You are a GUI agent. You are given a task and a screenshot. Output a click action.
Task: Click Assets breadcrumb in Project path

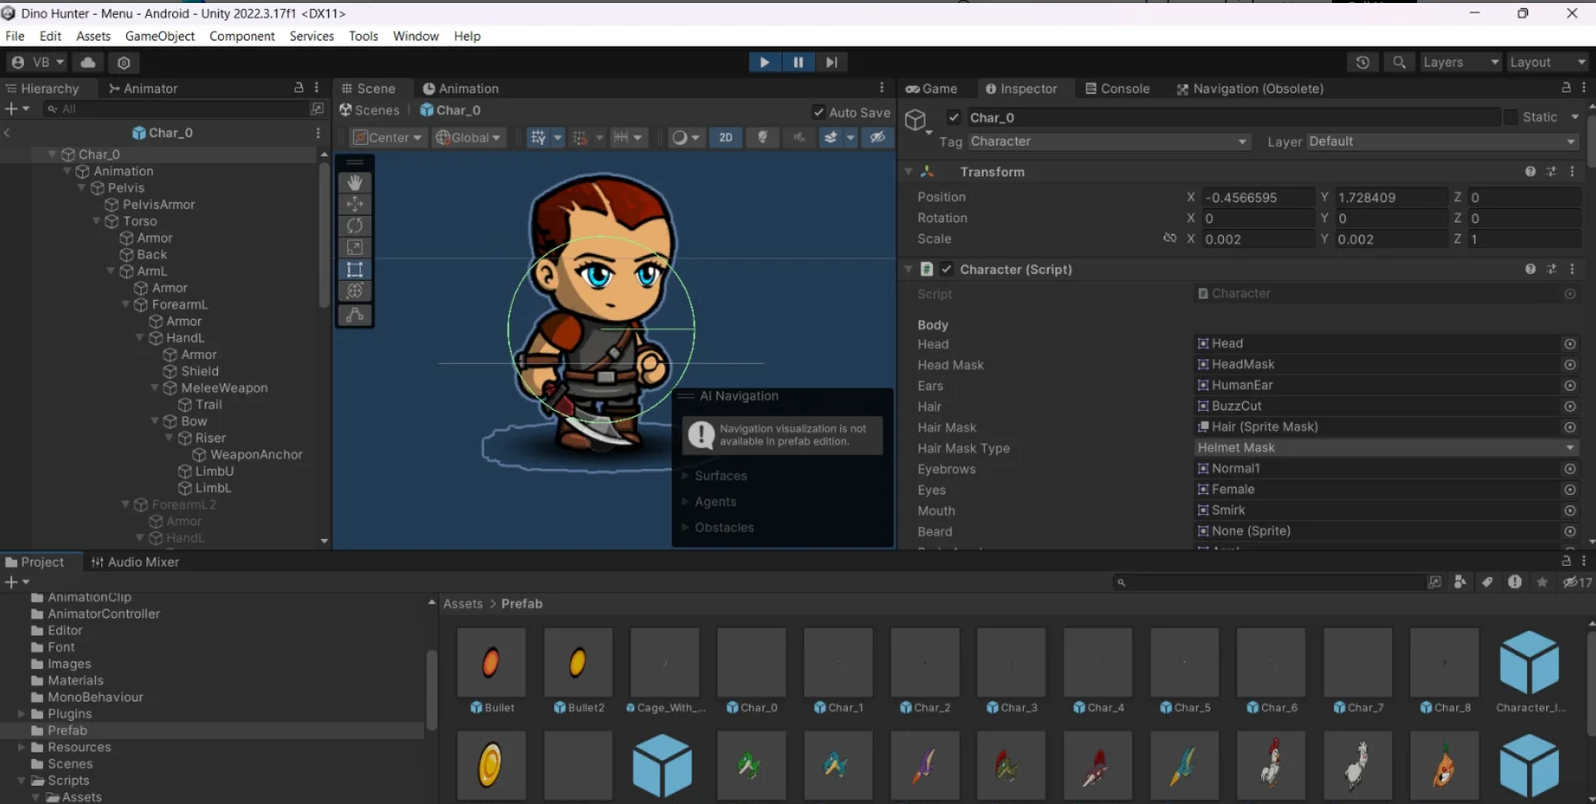pos(463,604)
